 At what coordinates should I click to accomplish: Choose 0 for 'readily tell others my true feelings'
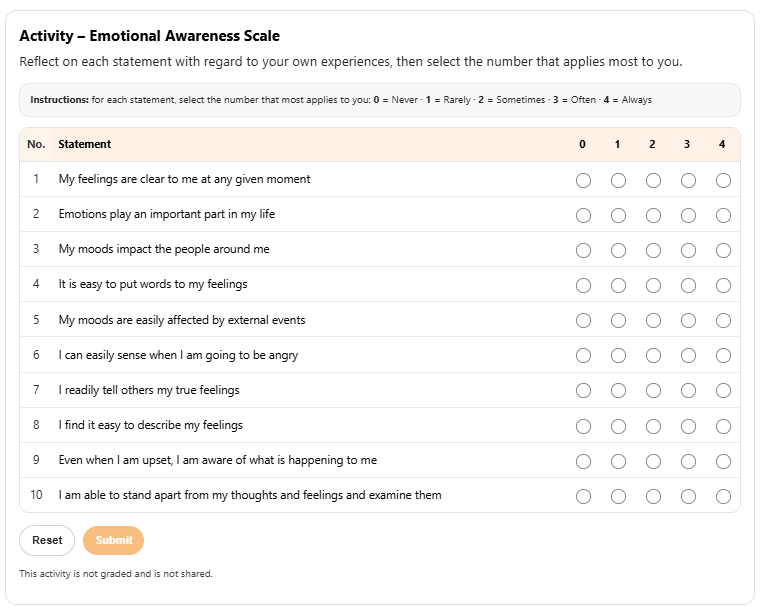(x=584, y=391)
